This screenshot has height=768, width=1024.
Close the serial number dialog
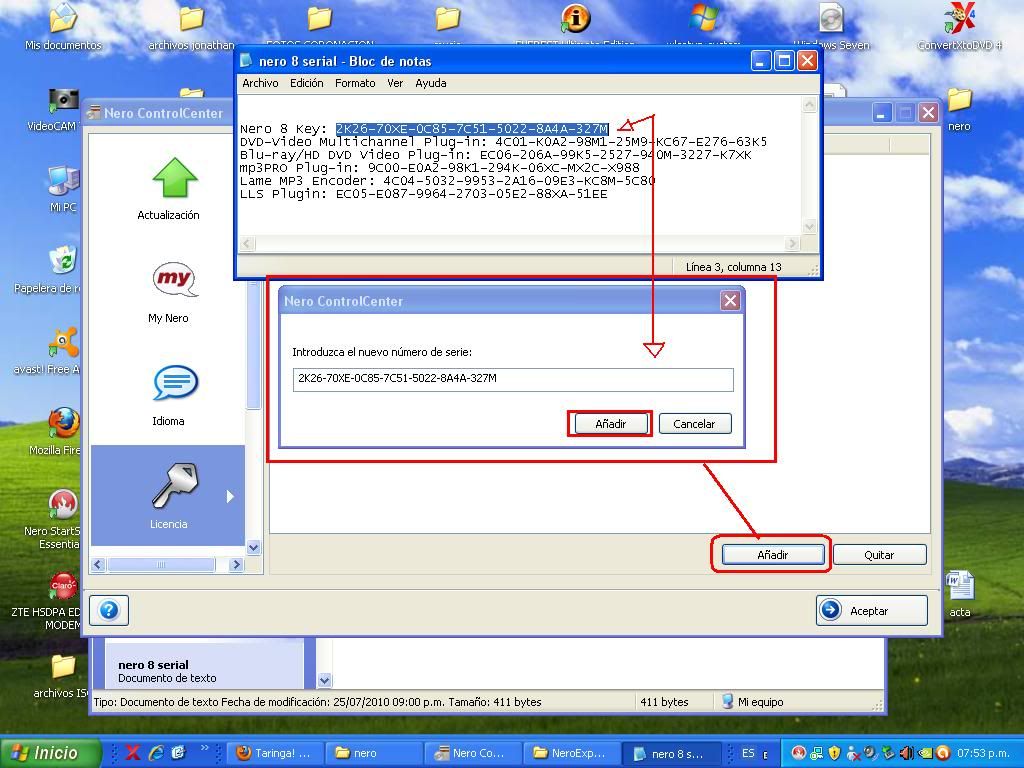[730, 300]
